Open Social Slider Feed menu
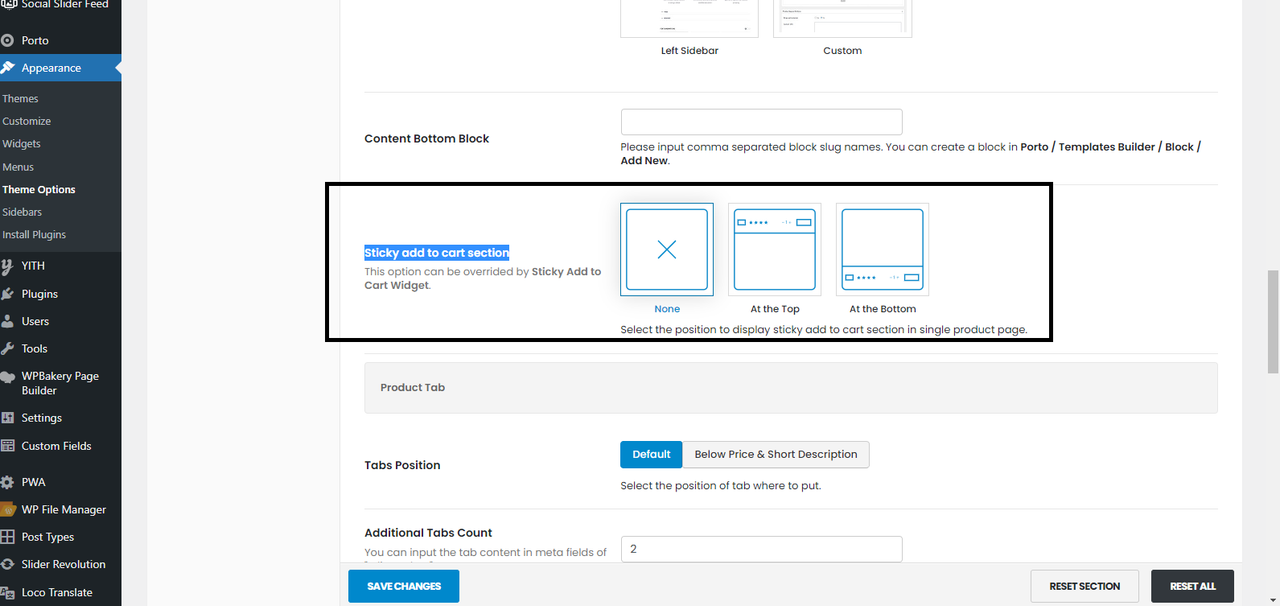The height and width of the screenshot is (606, 1280). point(65,5)
